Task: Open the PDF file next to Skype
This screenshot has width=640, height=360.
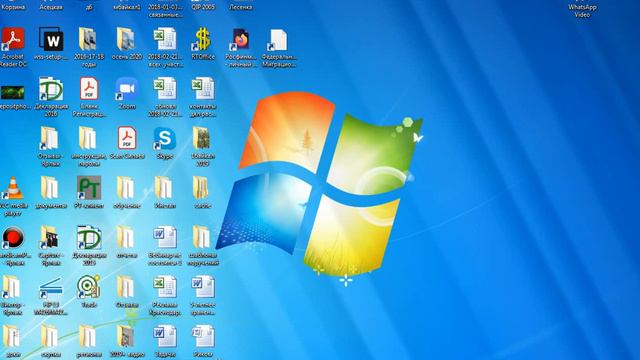Action: point(127,139)
